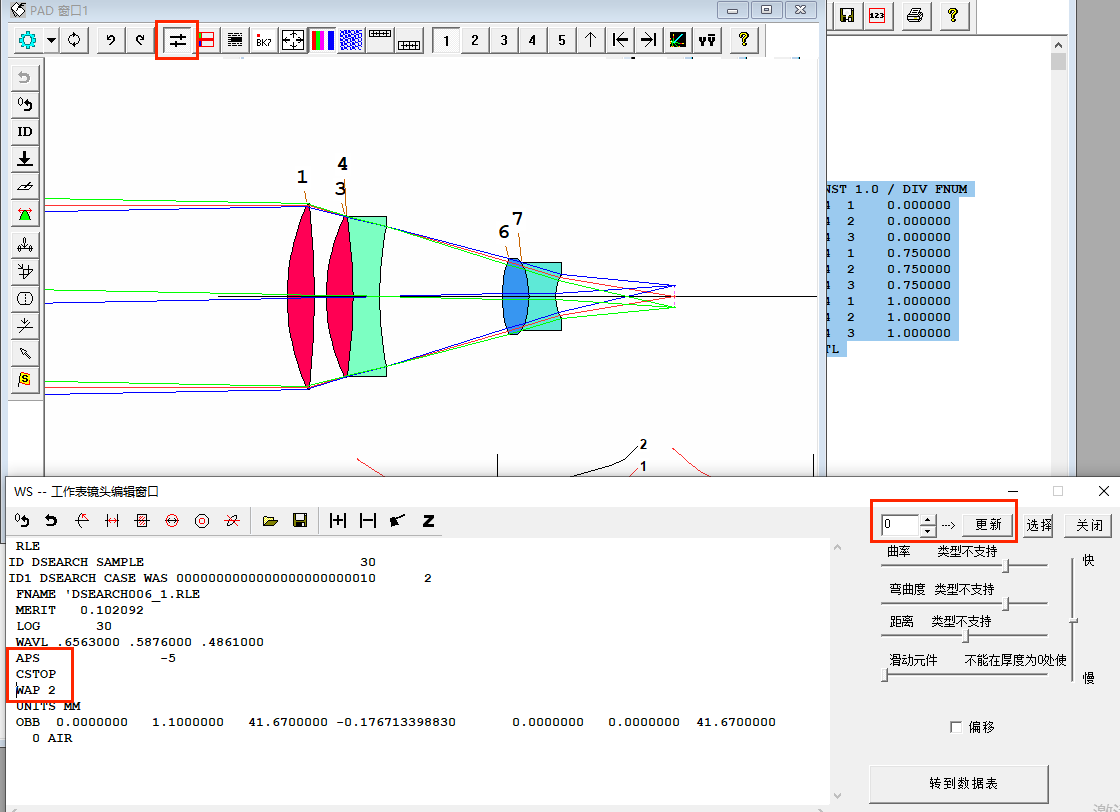The image size is (1120, 812).
Task: Click the tilted plane surface icon in sidebar
Action: pos(25,186)
